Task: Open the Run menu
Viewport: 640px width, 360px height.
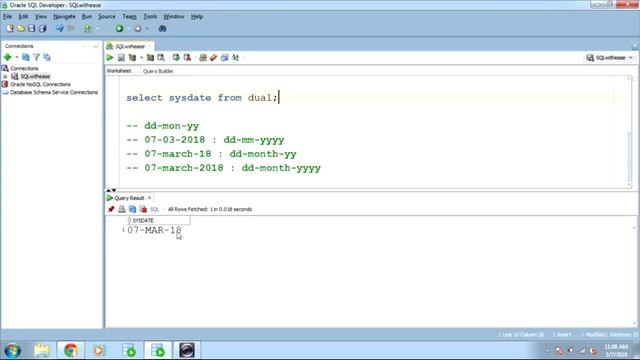Action: (87, 16)
